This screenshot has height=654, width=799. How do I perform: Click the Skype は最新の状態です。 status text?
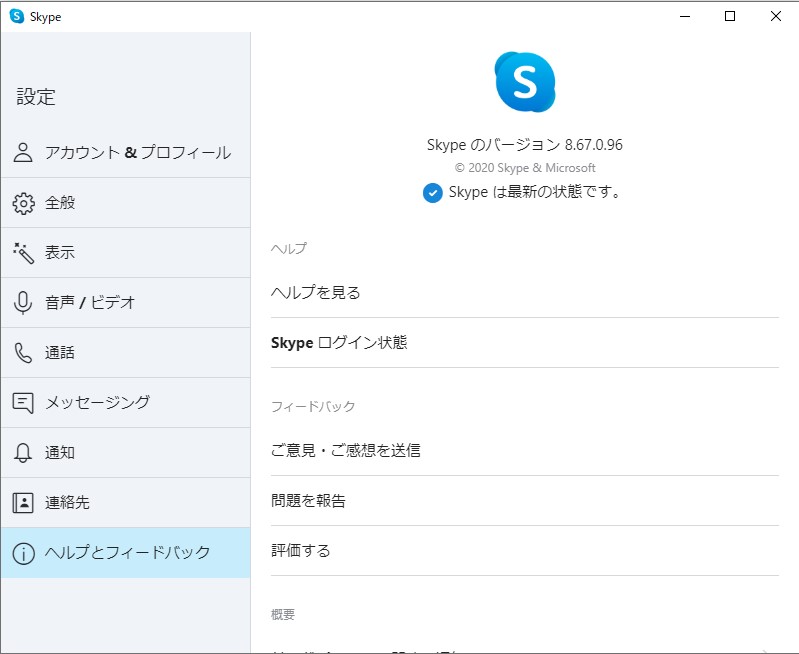click(535, 192)
